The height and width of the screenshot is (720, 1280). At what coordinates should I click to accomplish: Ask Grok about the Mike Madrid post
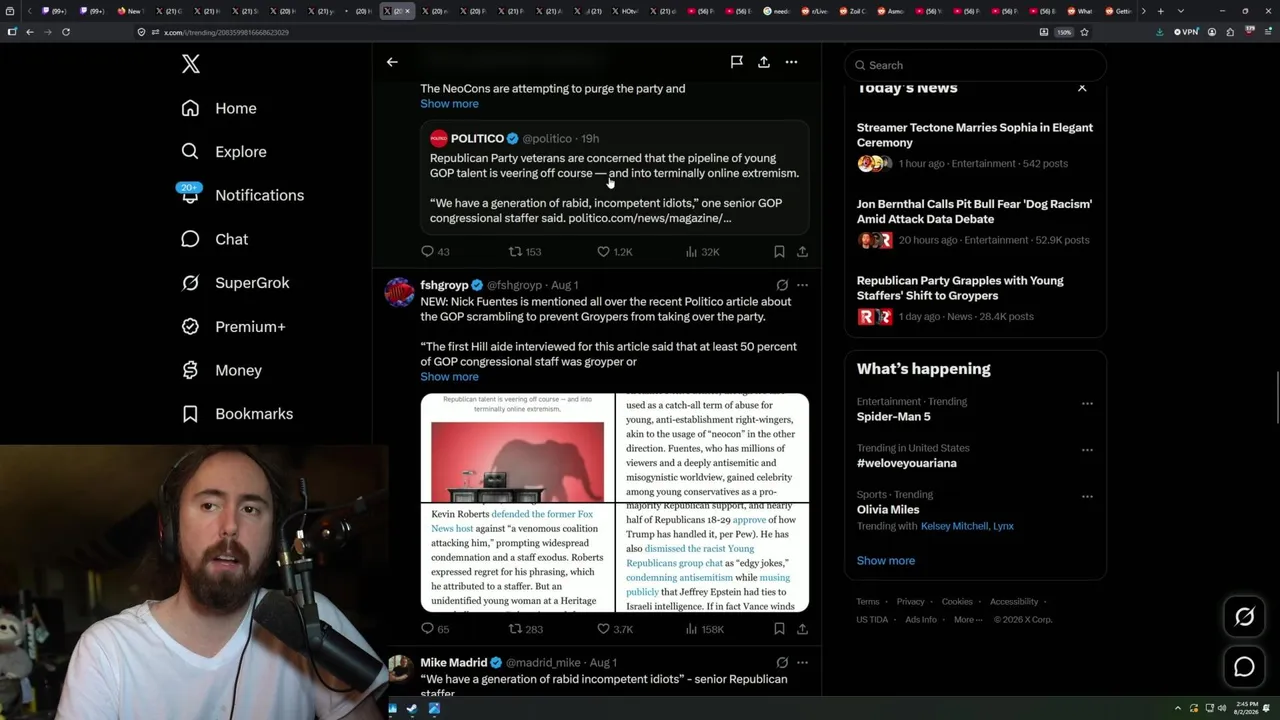pos(782,662)
